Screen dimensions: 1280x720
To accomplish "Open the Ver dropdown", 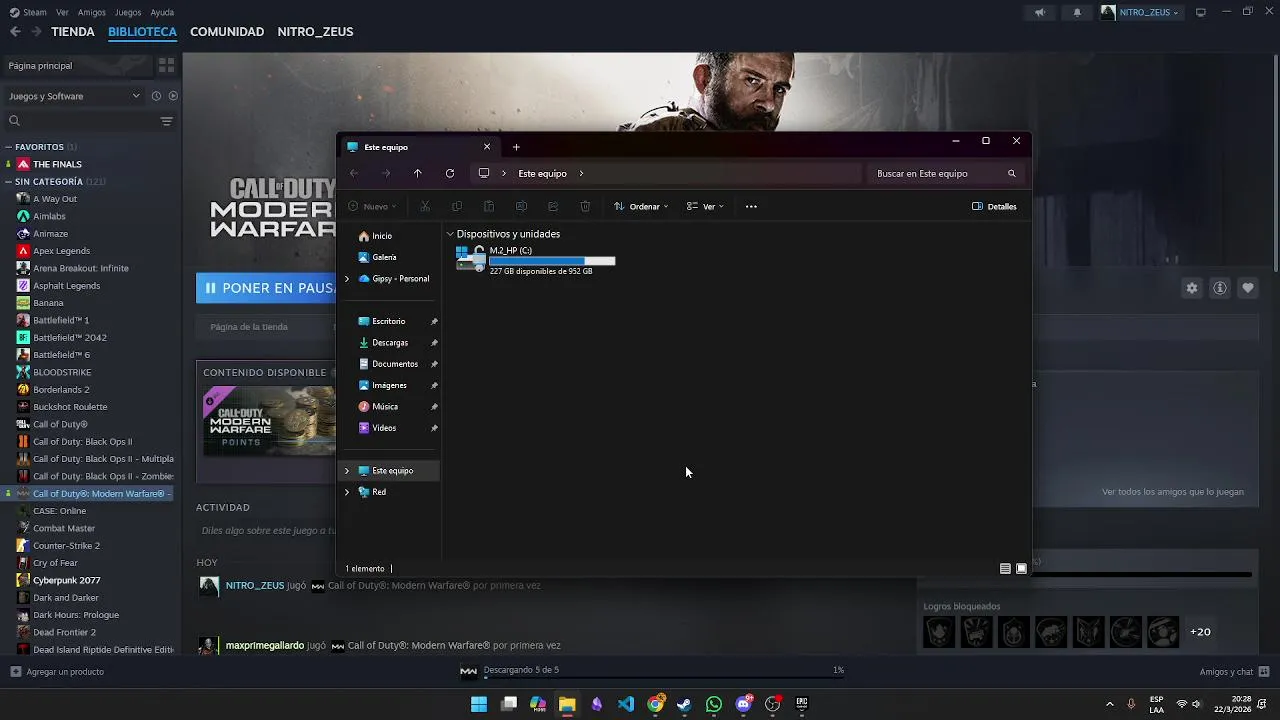I will pos(705,206).
